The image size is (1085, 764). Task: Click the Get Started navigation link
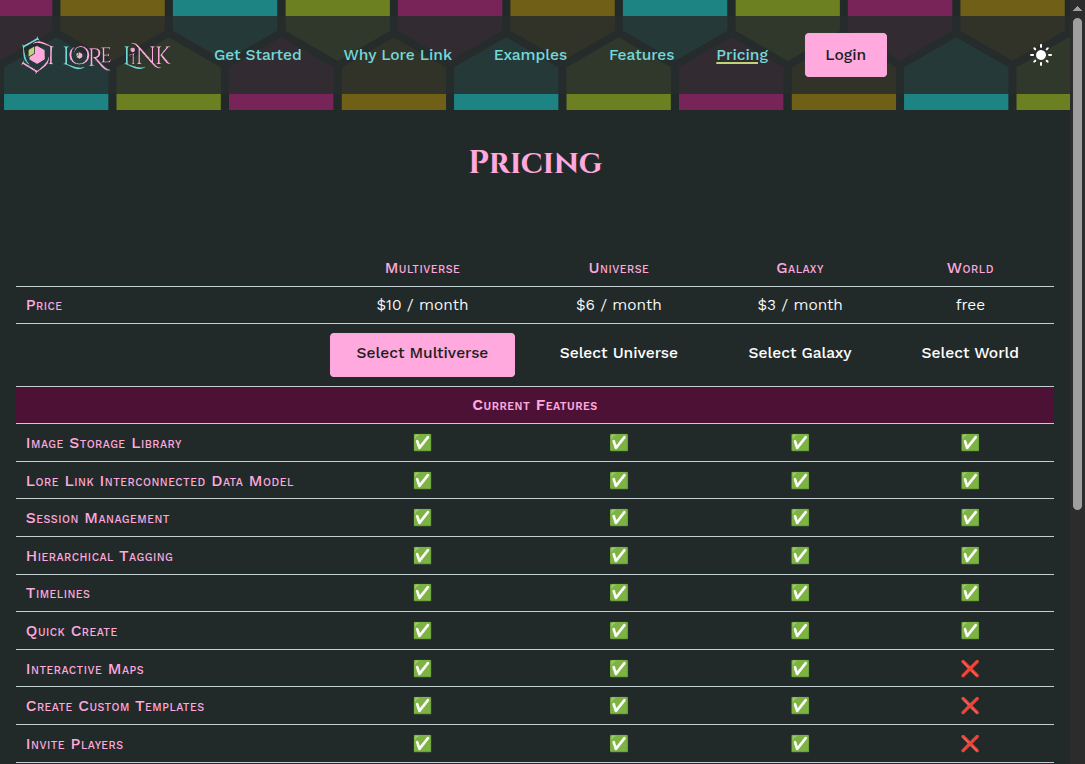pyautogui.click(x=257, y=55)
